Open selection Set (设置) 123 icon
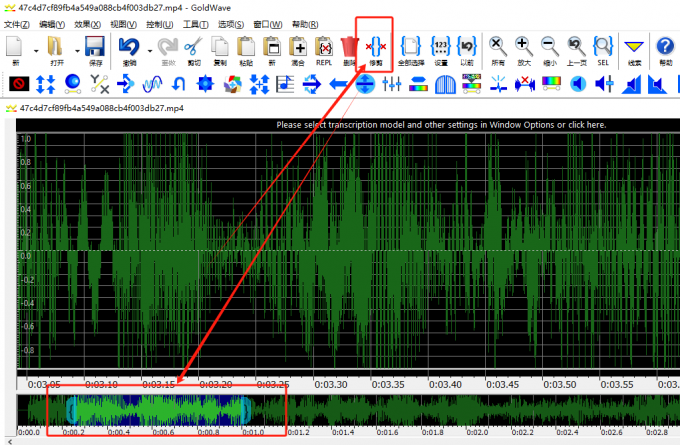 [441, 51]
